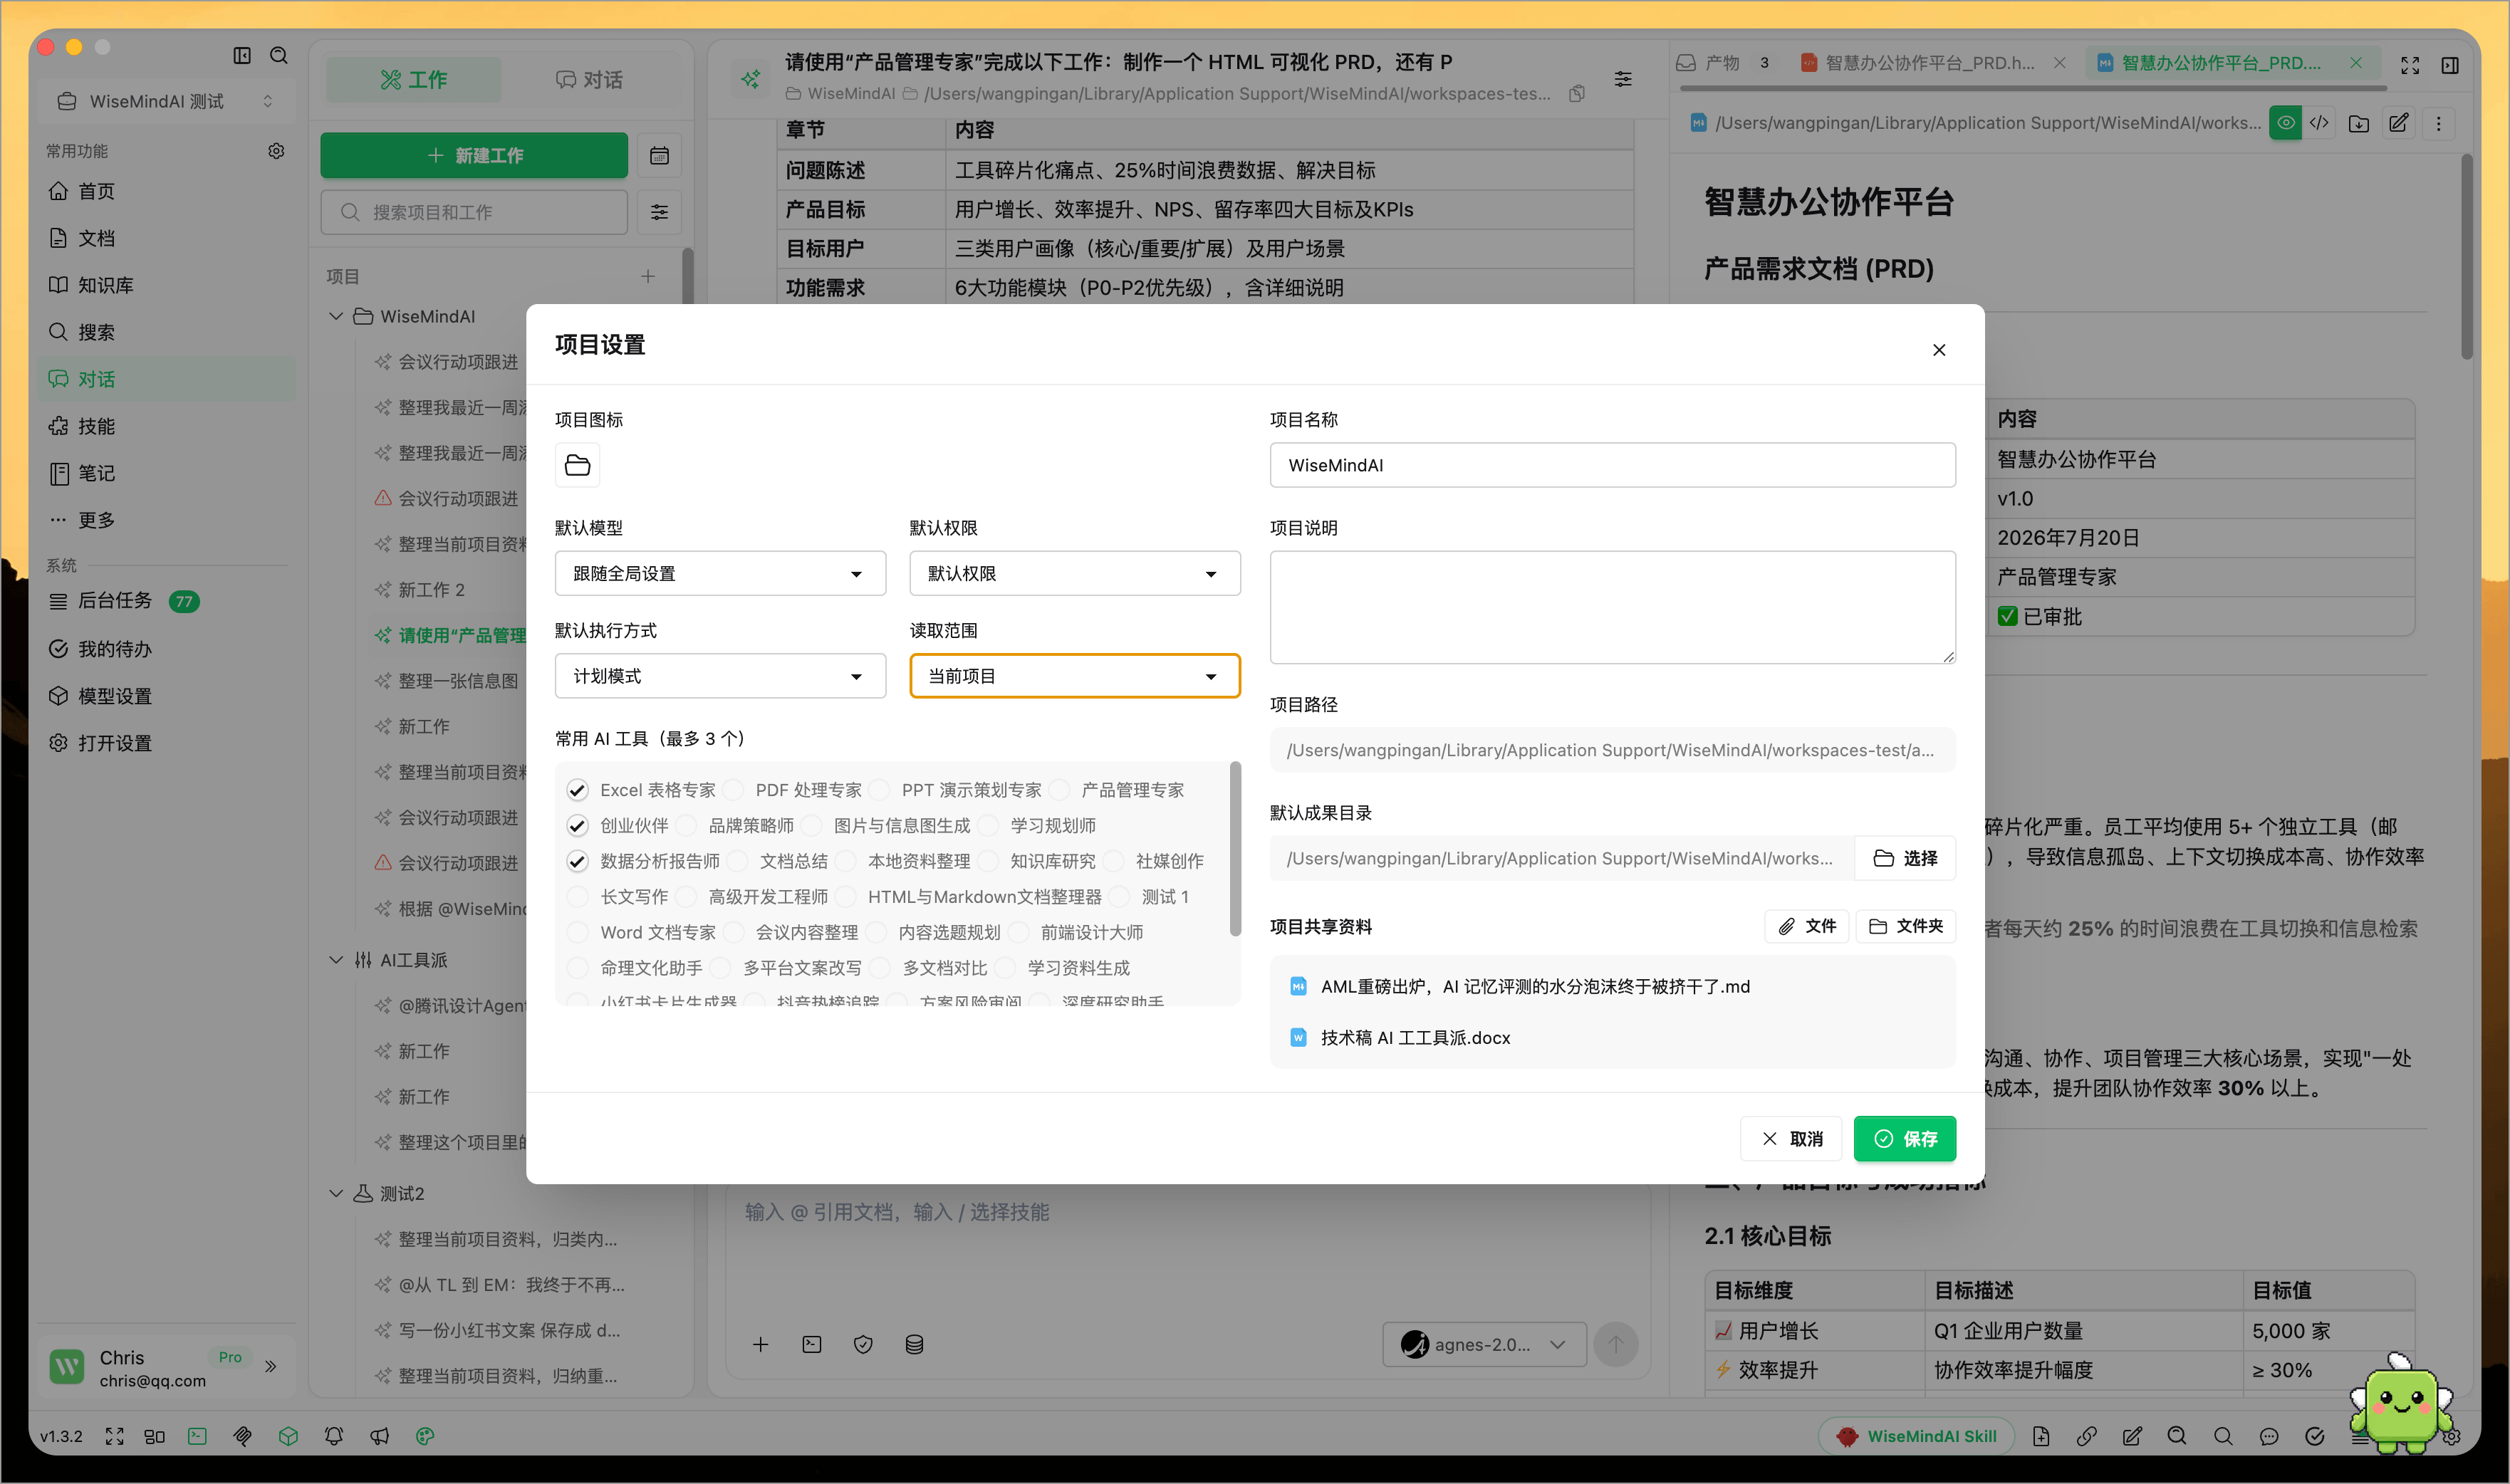This screenshot has height=1484, width=2510.
Task: Uncheck the 数据分析报告师 tool
Action: click(x=577, y=861)
